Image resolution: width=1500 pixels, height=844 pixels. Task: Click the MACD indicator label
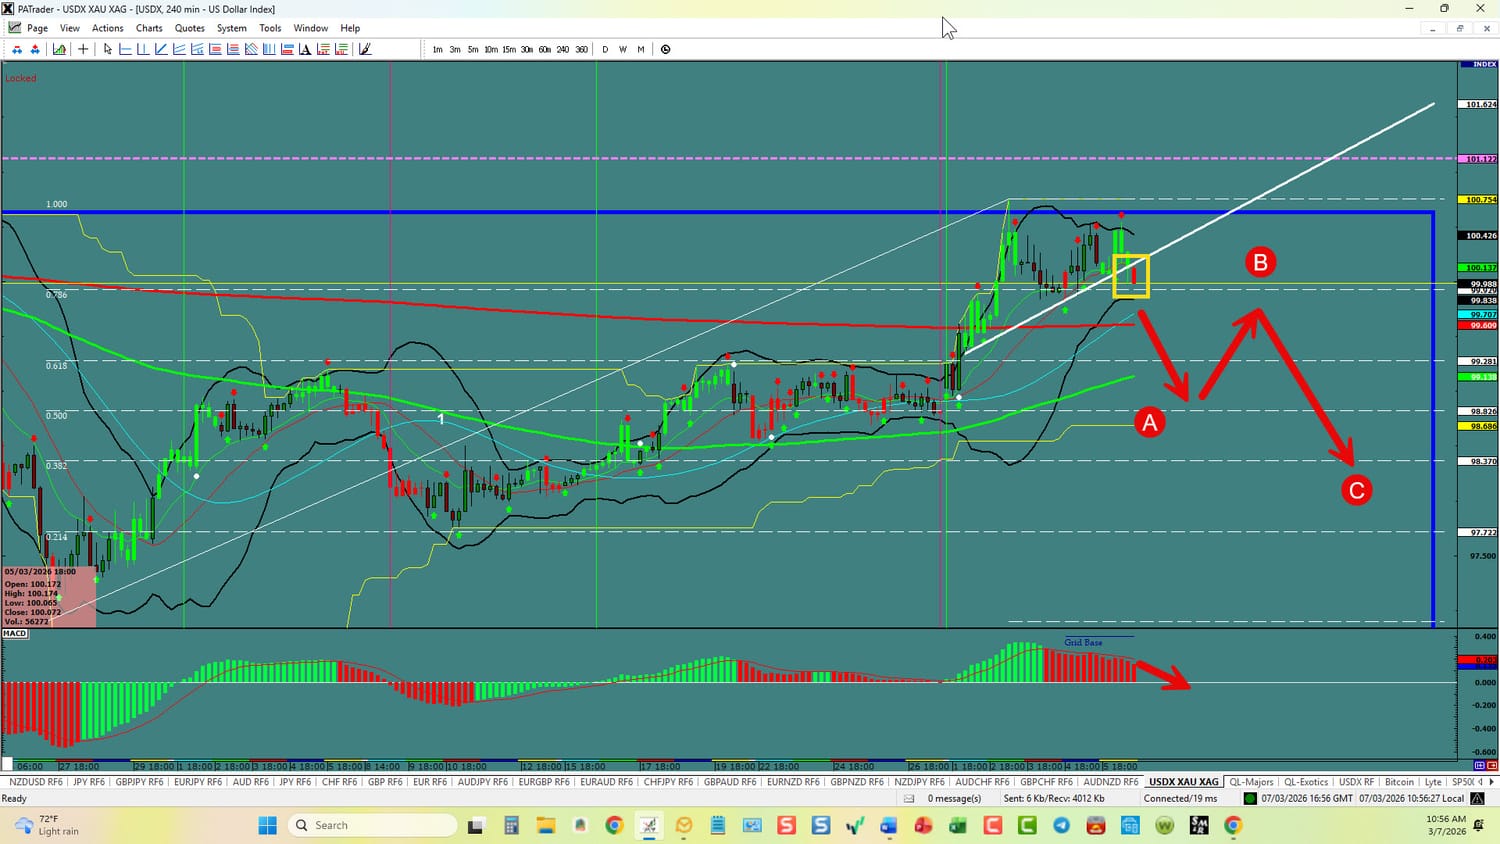point(15,634)
